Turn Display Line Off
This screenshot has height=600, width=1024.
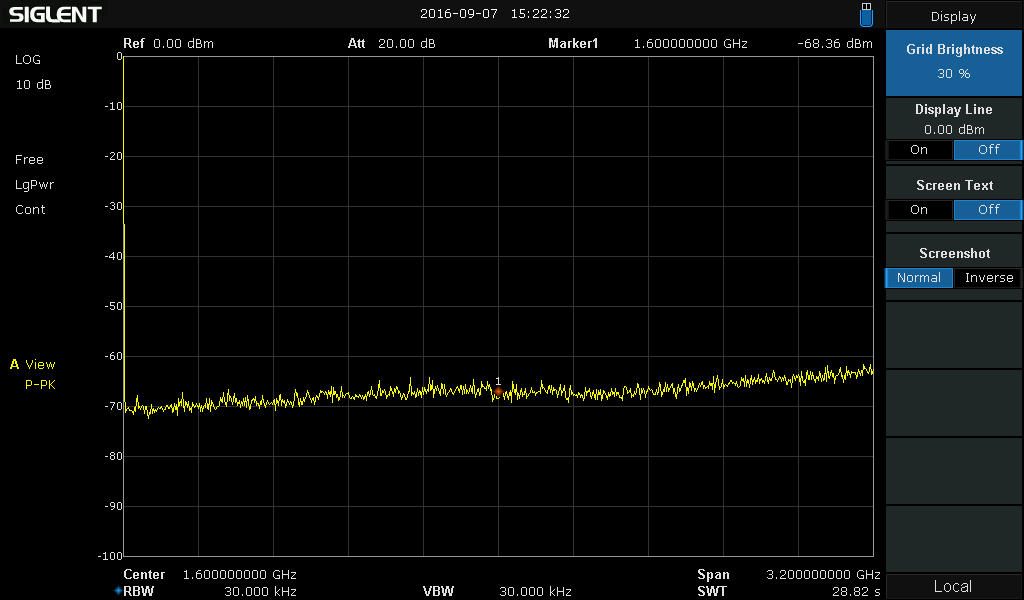987,150
